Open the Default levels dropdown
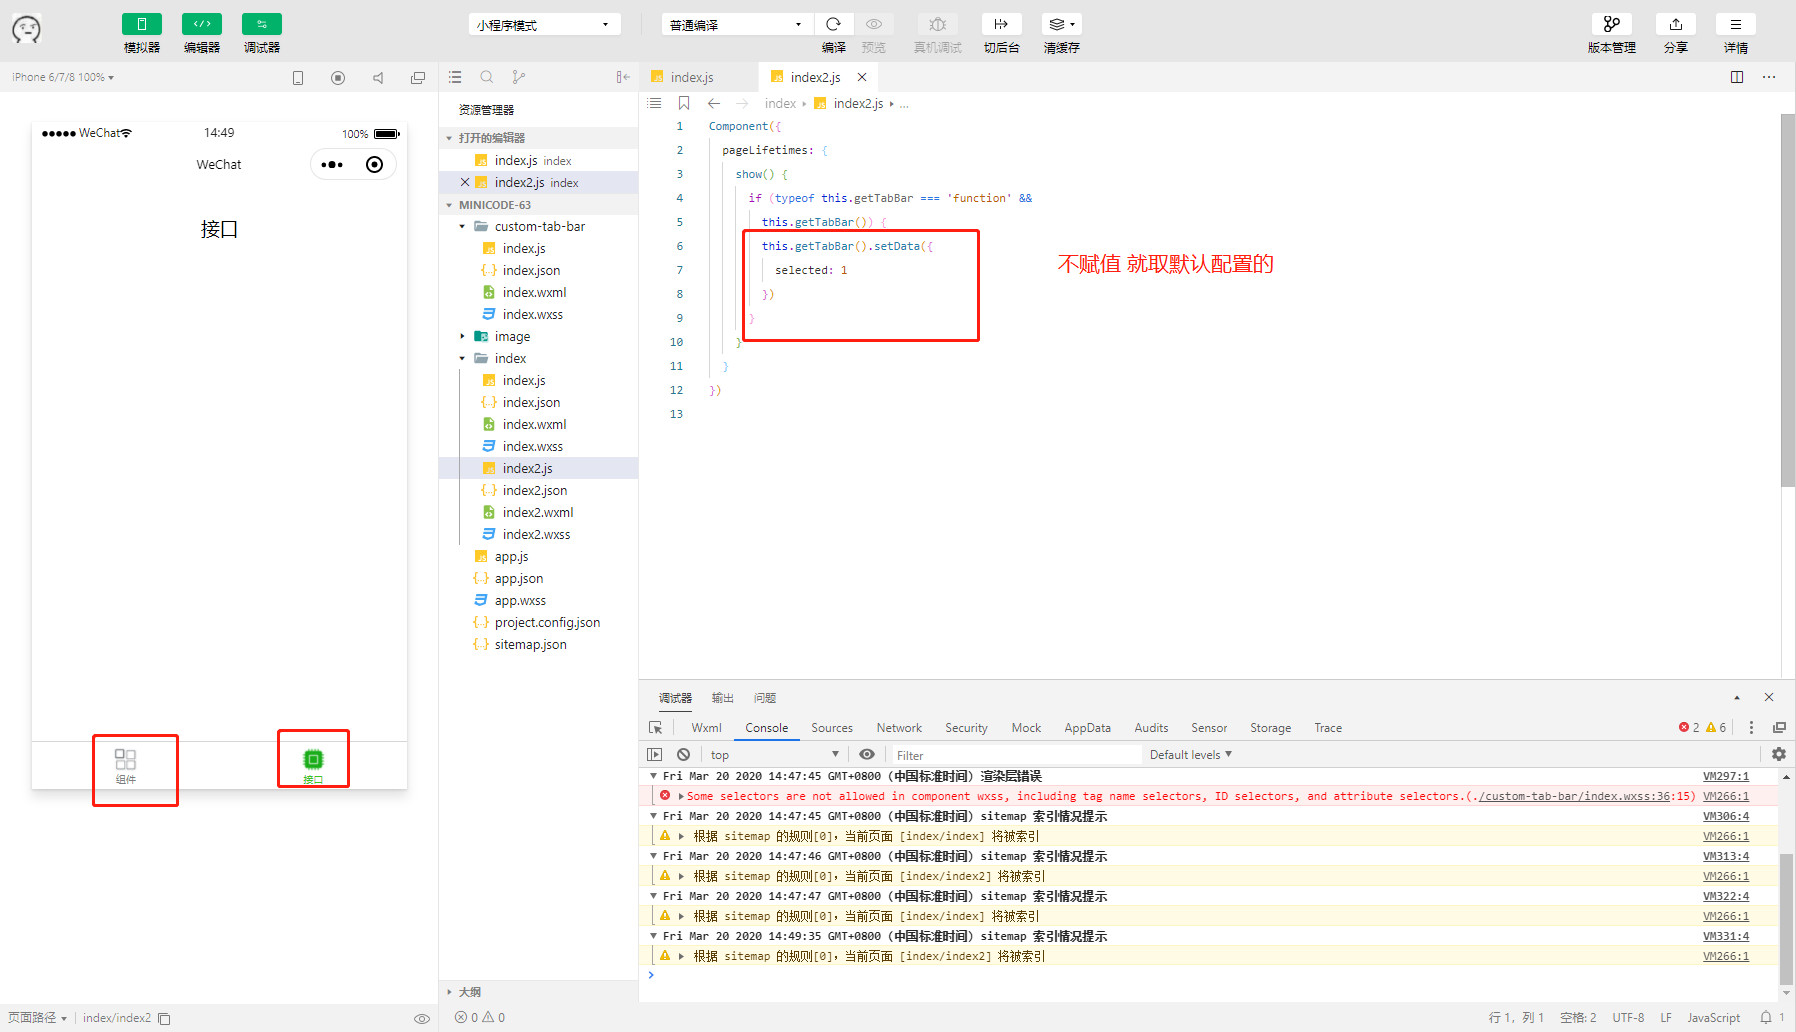 [x=1191, y=755]
